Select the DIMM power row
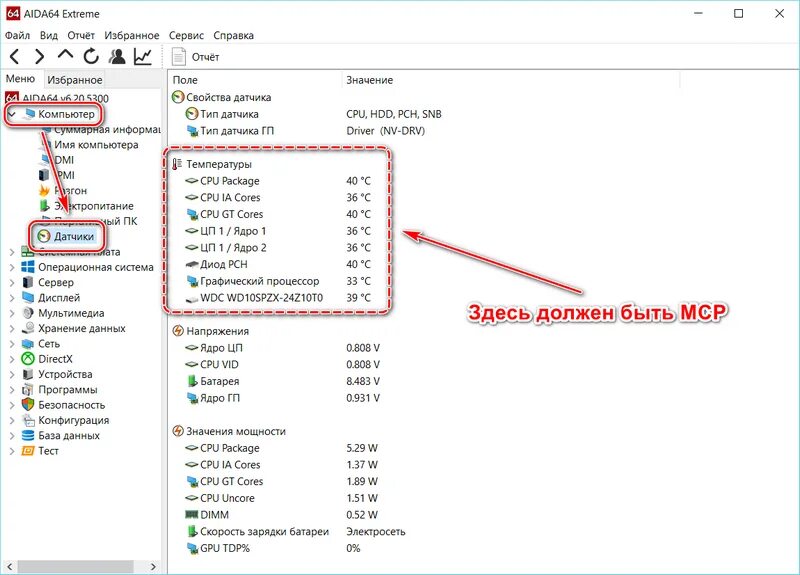 point(281,515)
